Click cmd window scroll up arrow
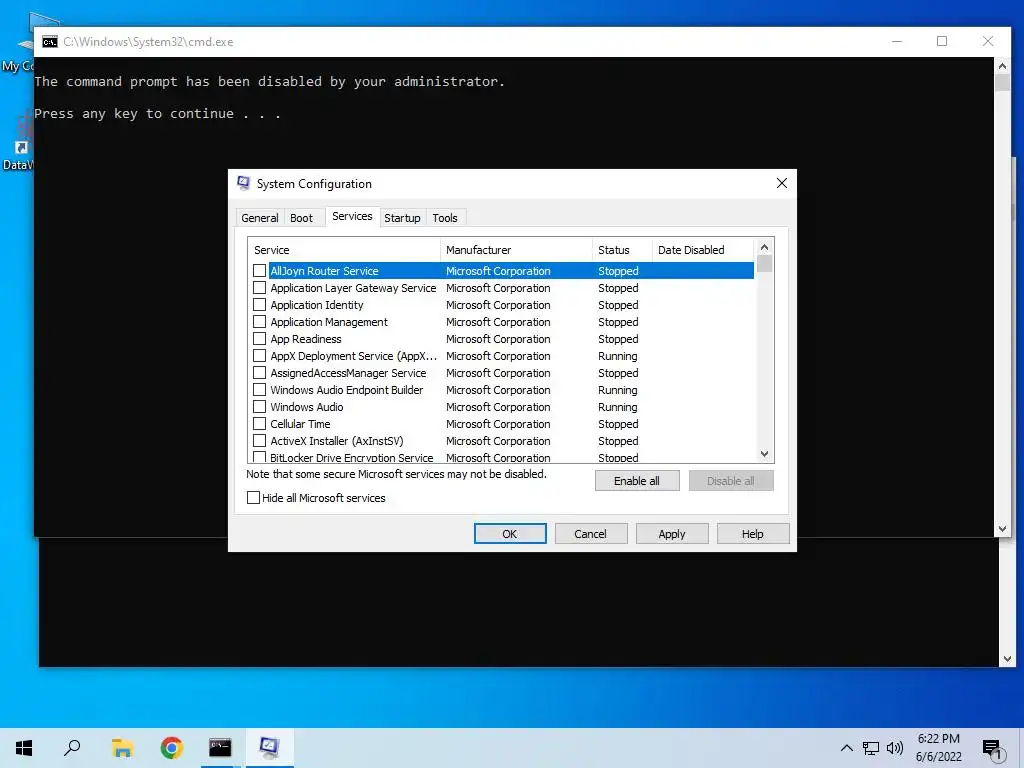 1002,65
